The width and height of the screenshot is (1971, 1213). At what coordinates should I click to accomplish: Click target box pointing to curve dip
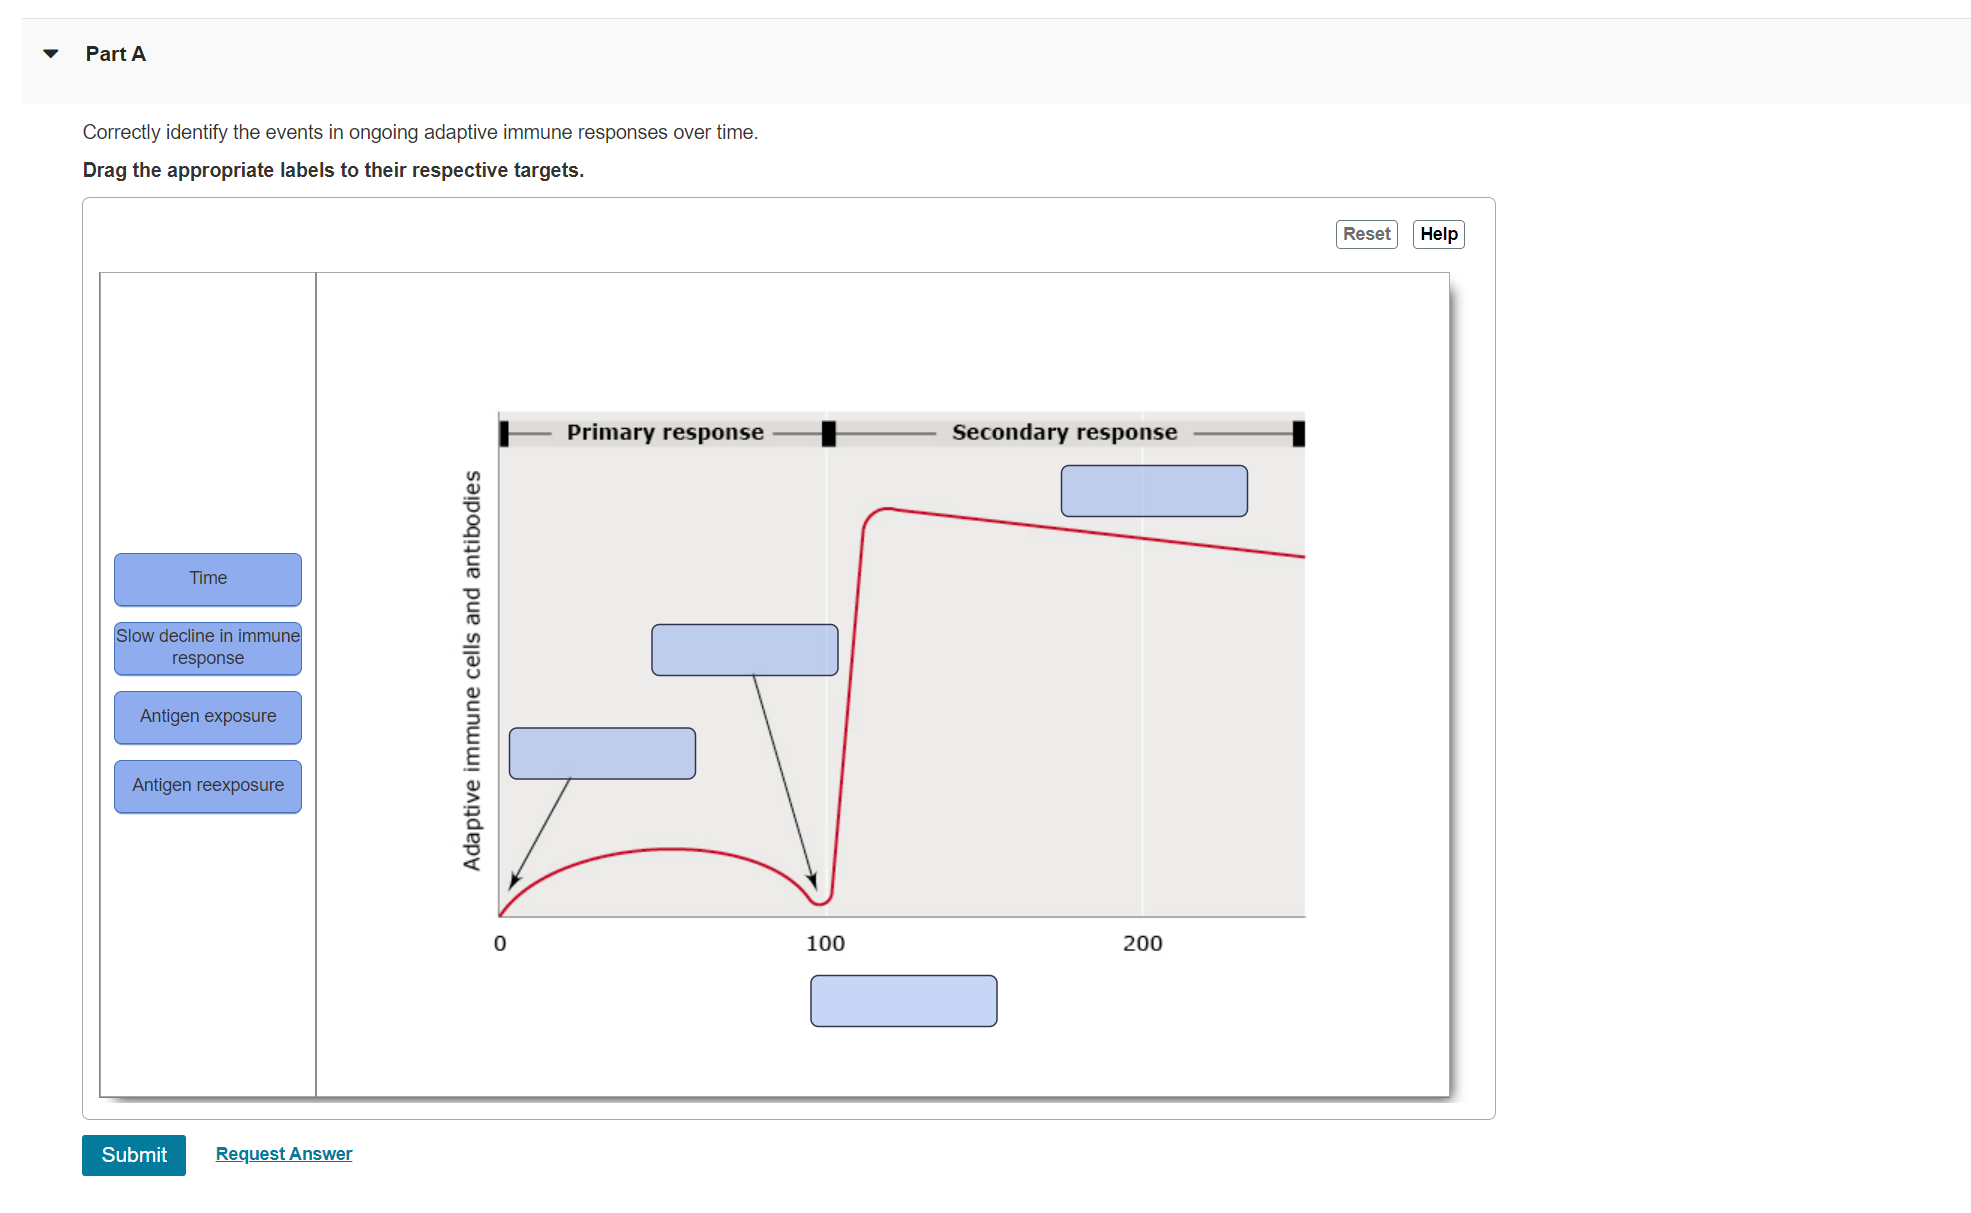click(x=744, y=650)
